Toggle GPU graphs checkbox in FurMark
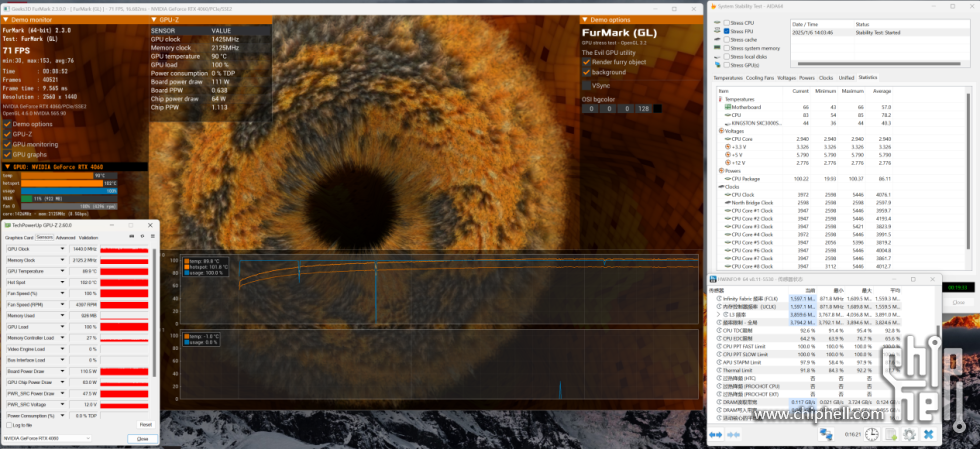The image size is (980, 449). click(x=7, y=154)
